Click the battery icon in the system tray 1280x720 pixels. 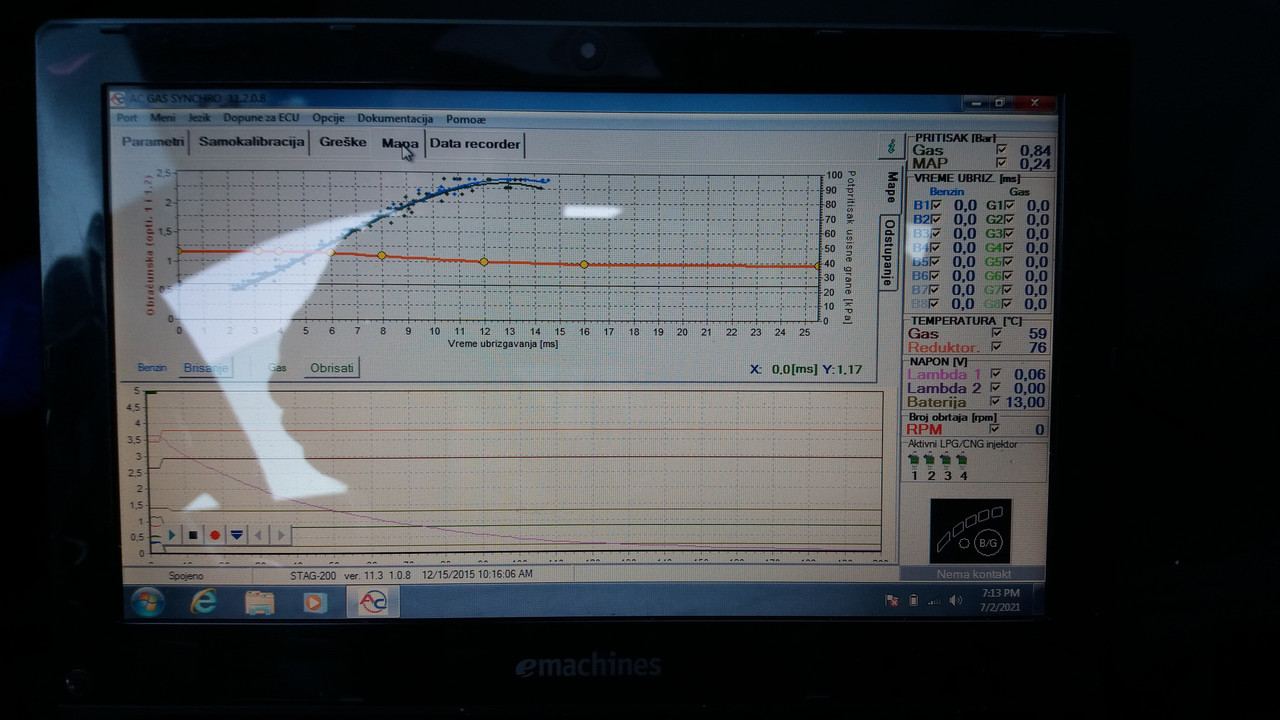pos(913,600)
